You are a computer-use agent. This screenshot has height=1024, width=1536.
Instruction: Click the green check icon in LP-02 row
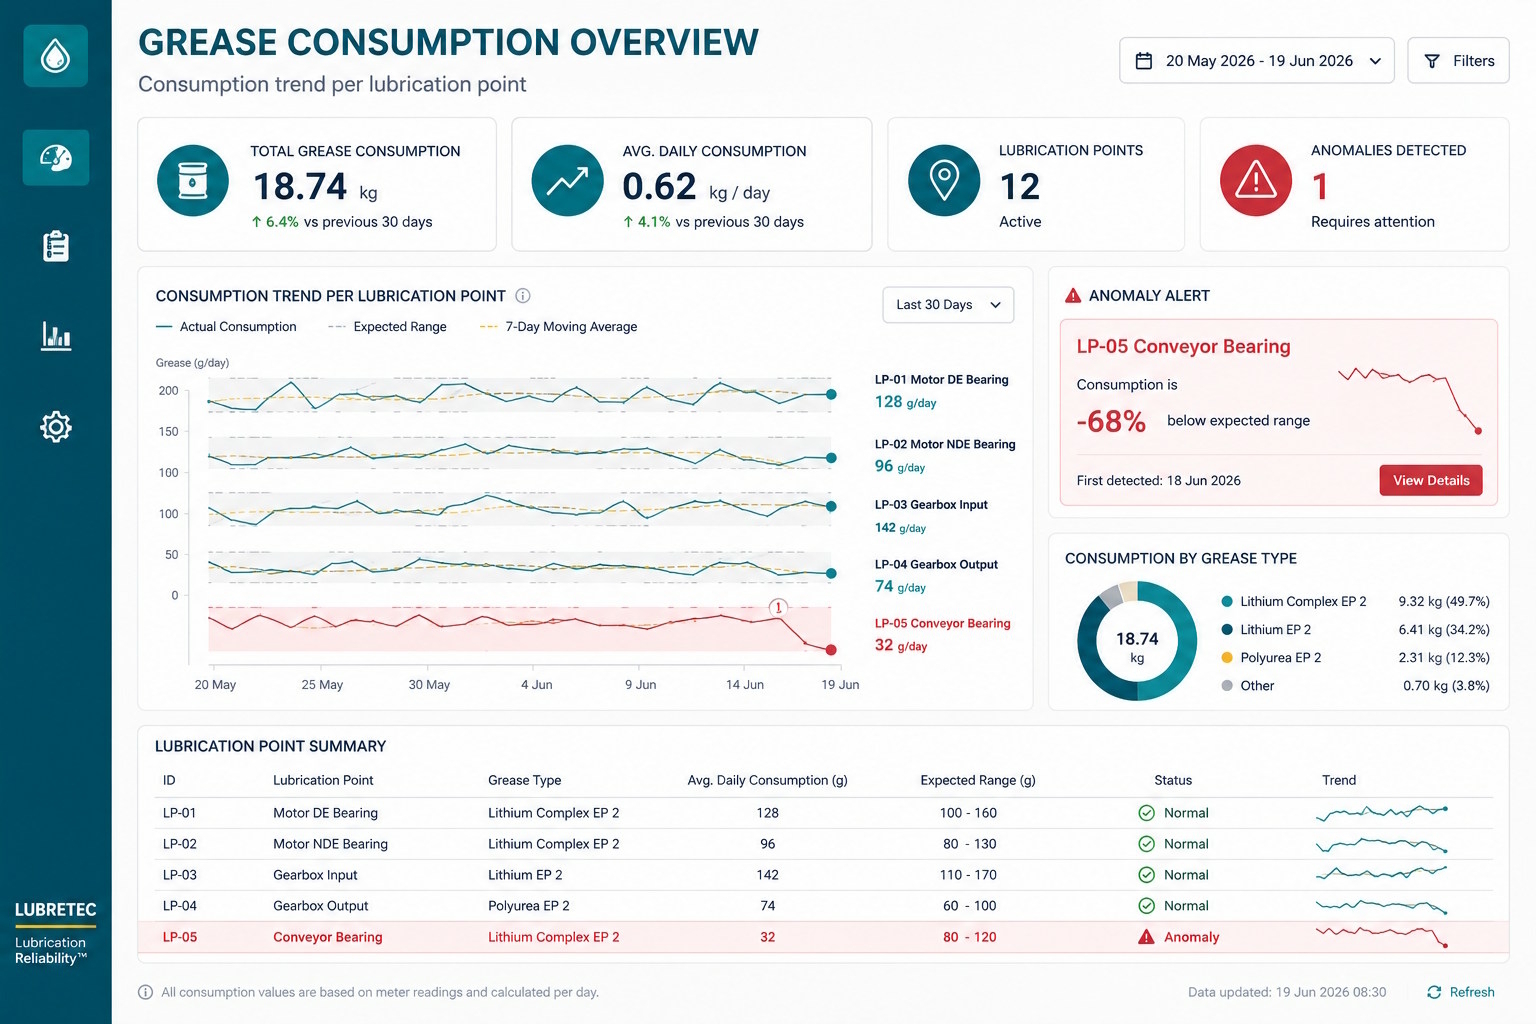click(1146, 844)
